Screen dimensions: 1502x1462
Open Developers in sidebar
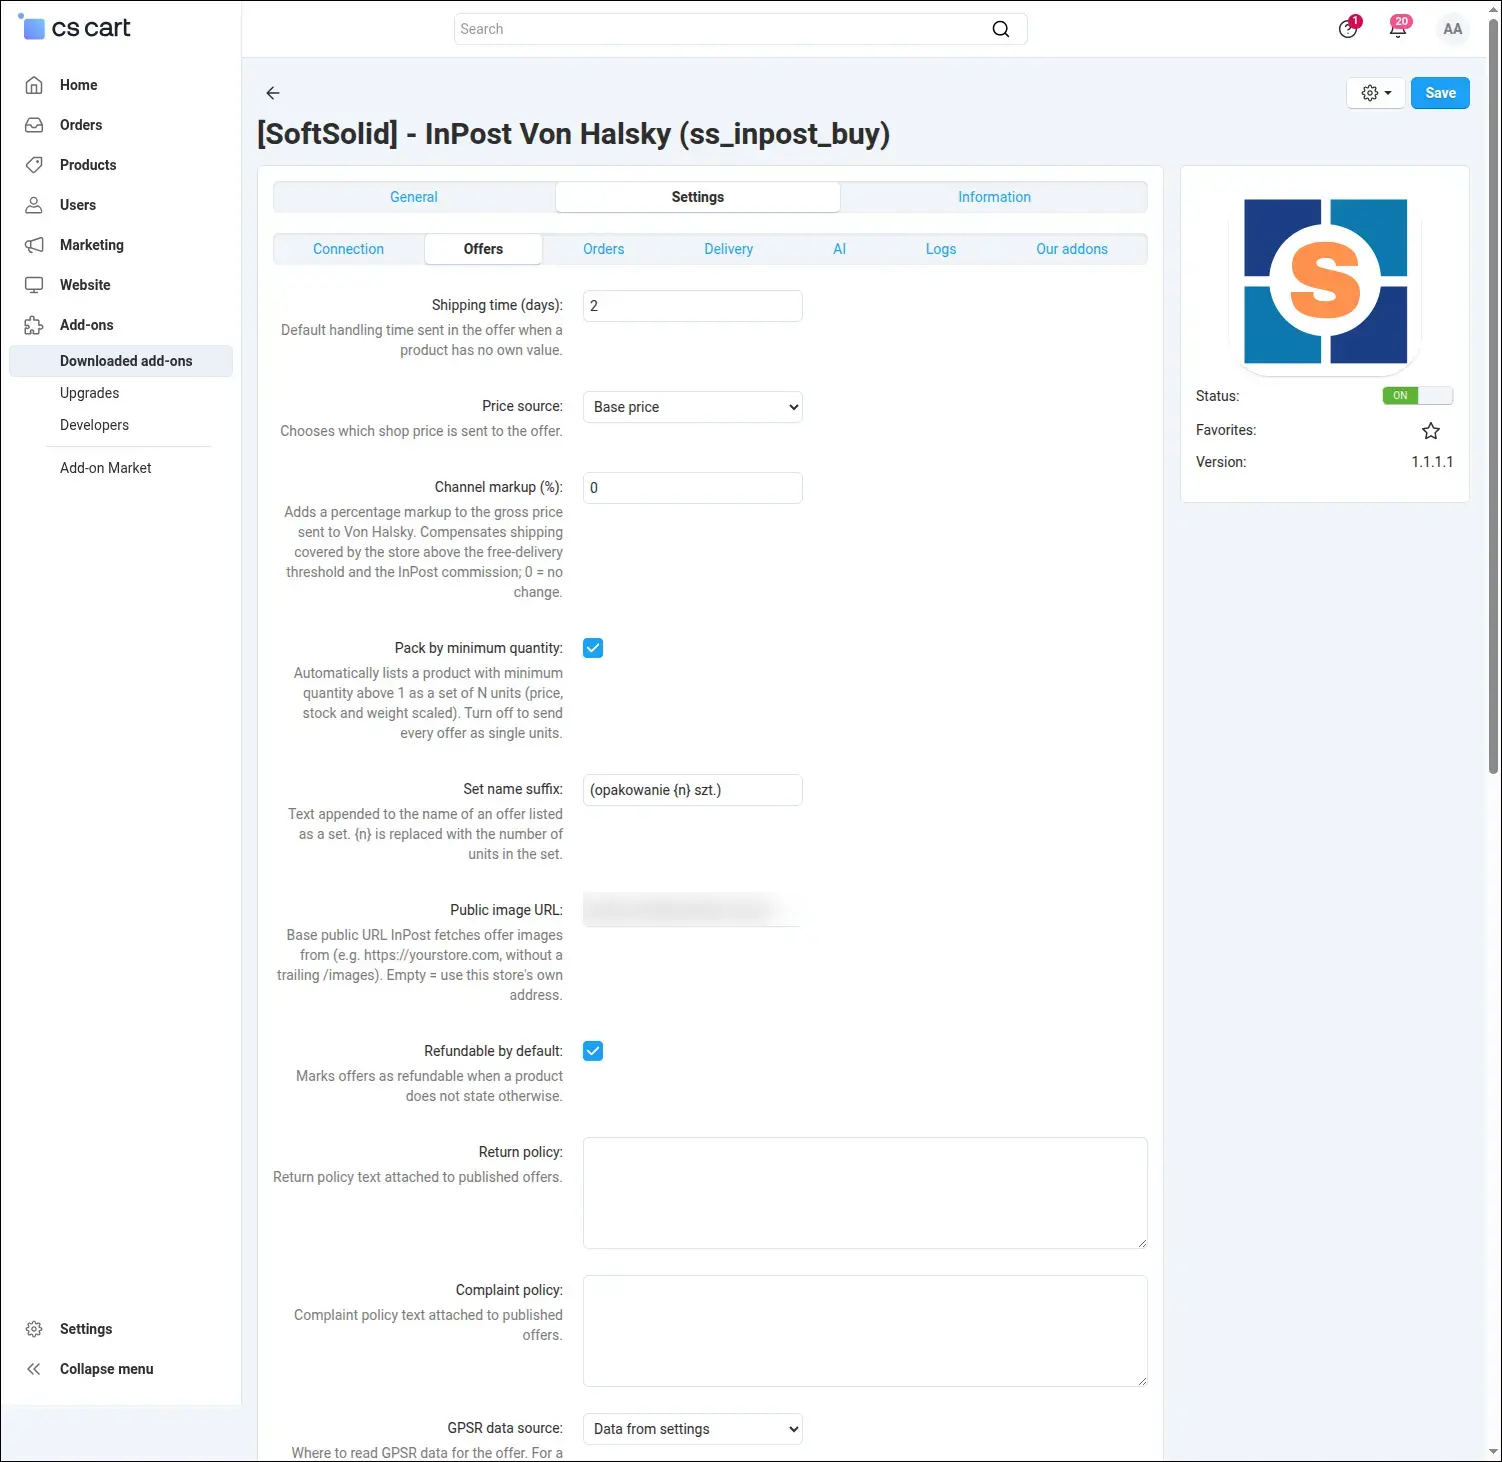coord(95,425)
